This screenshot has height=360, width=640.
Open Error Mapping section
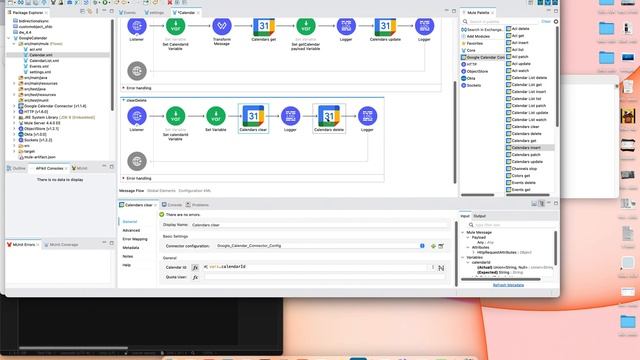pos(135,239)
